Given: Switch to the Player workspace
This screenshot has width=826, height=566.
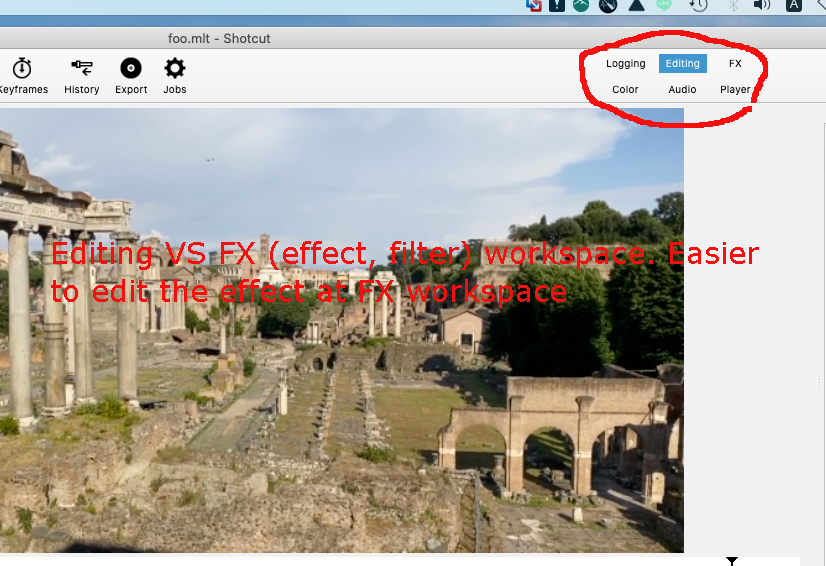Looking at the screenshot, I should 735,90.
